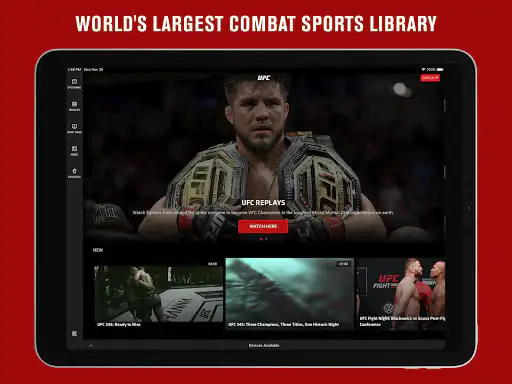
Task: Click the Ready to Rise caption text
Action: [119, 324]
